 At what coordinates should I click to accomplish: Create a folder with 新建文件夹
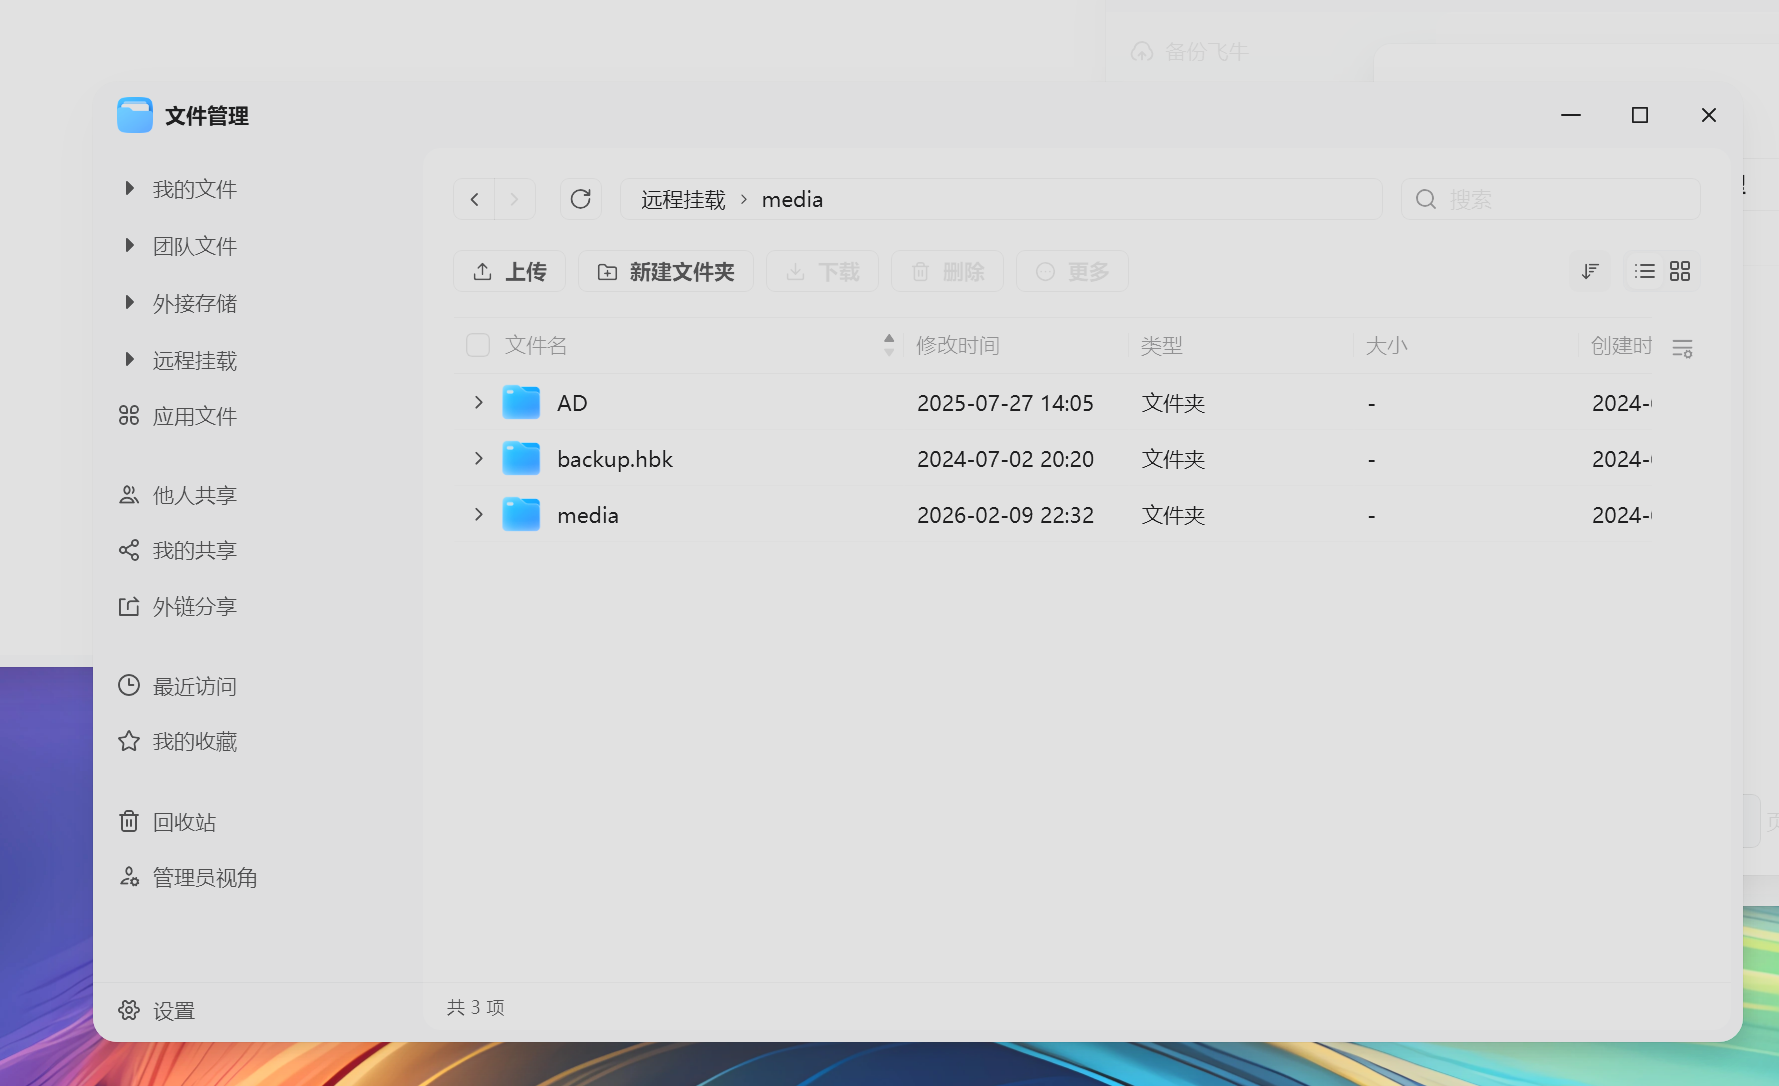[666, 271]
